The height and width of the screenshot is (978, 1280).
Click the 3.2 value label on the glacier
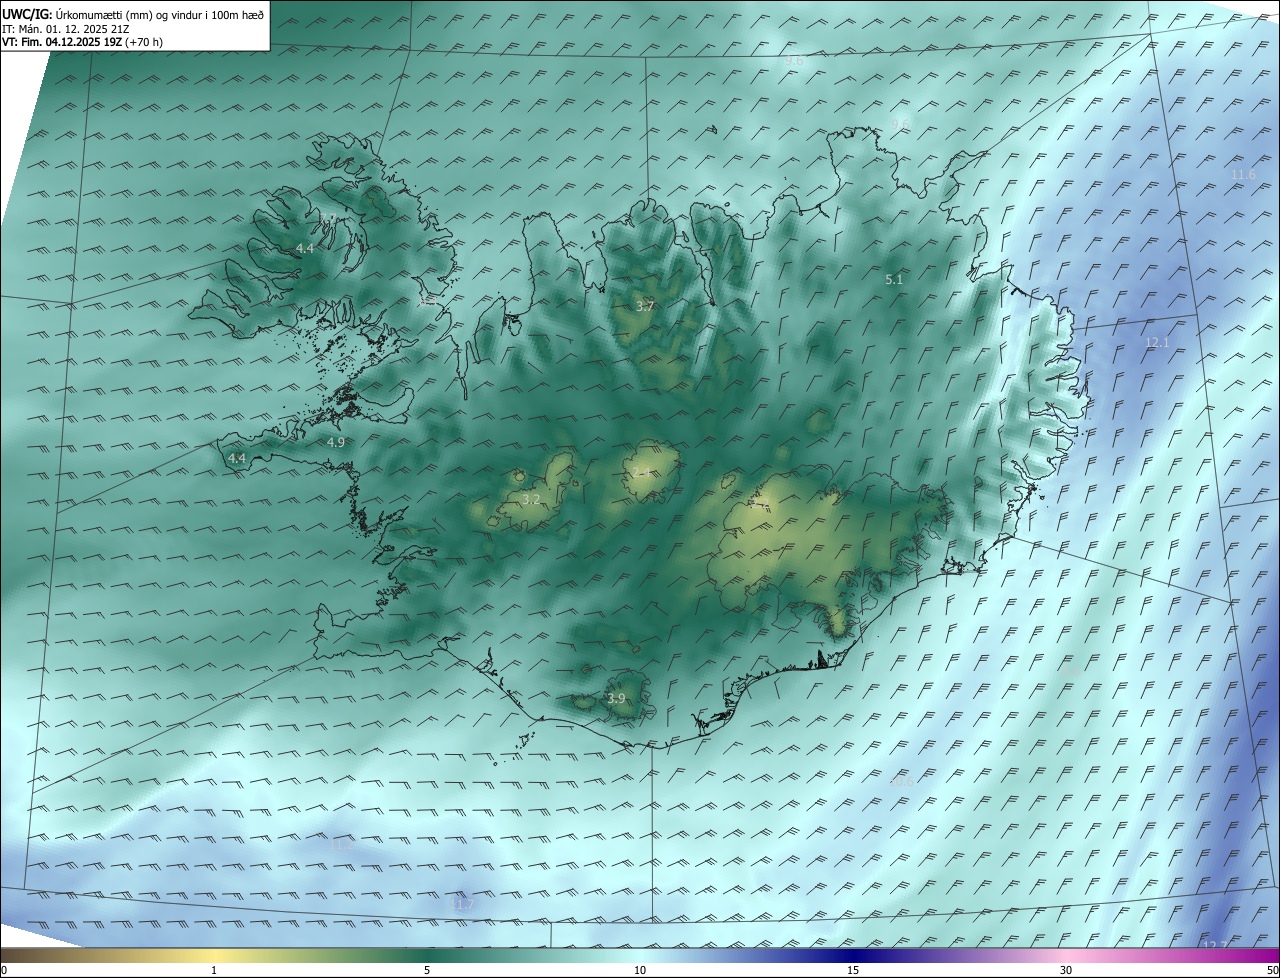(x=531, y=499)
